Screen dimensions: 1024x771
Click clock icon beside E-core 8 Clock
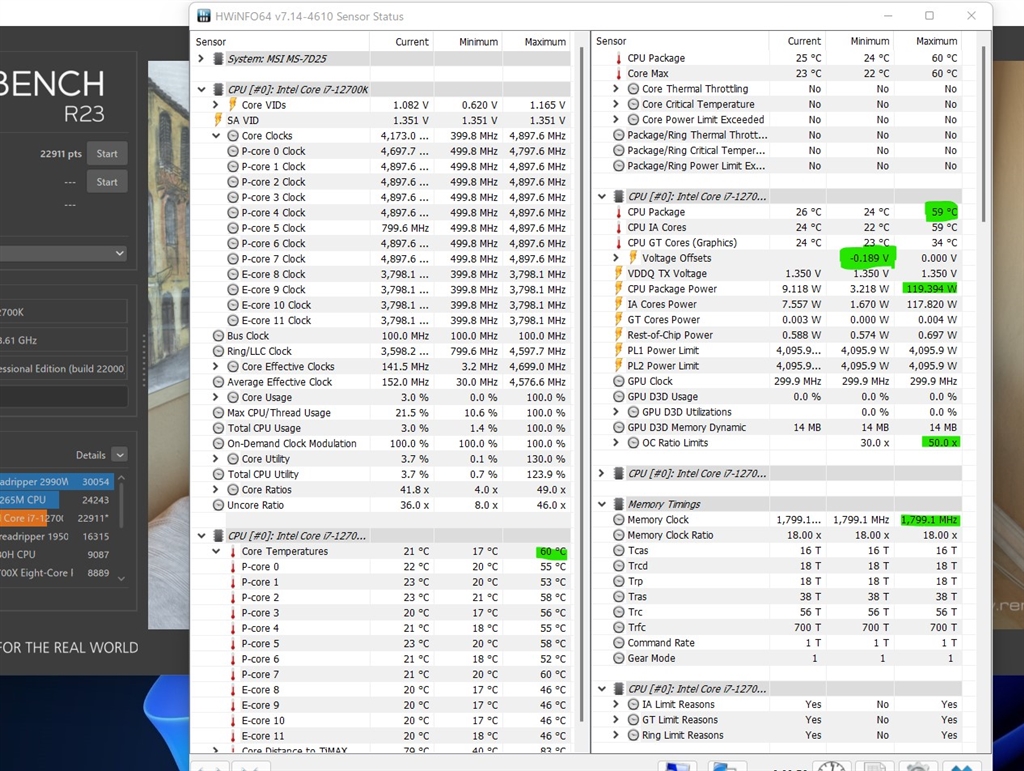pos(233,274)
